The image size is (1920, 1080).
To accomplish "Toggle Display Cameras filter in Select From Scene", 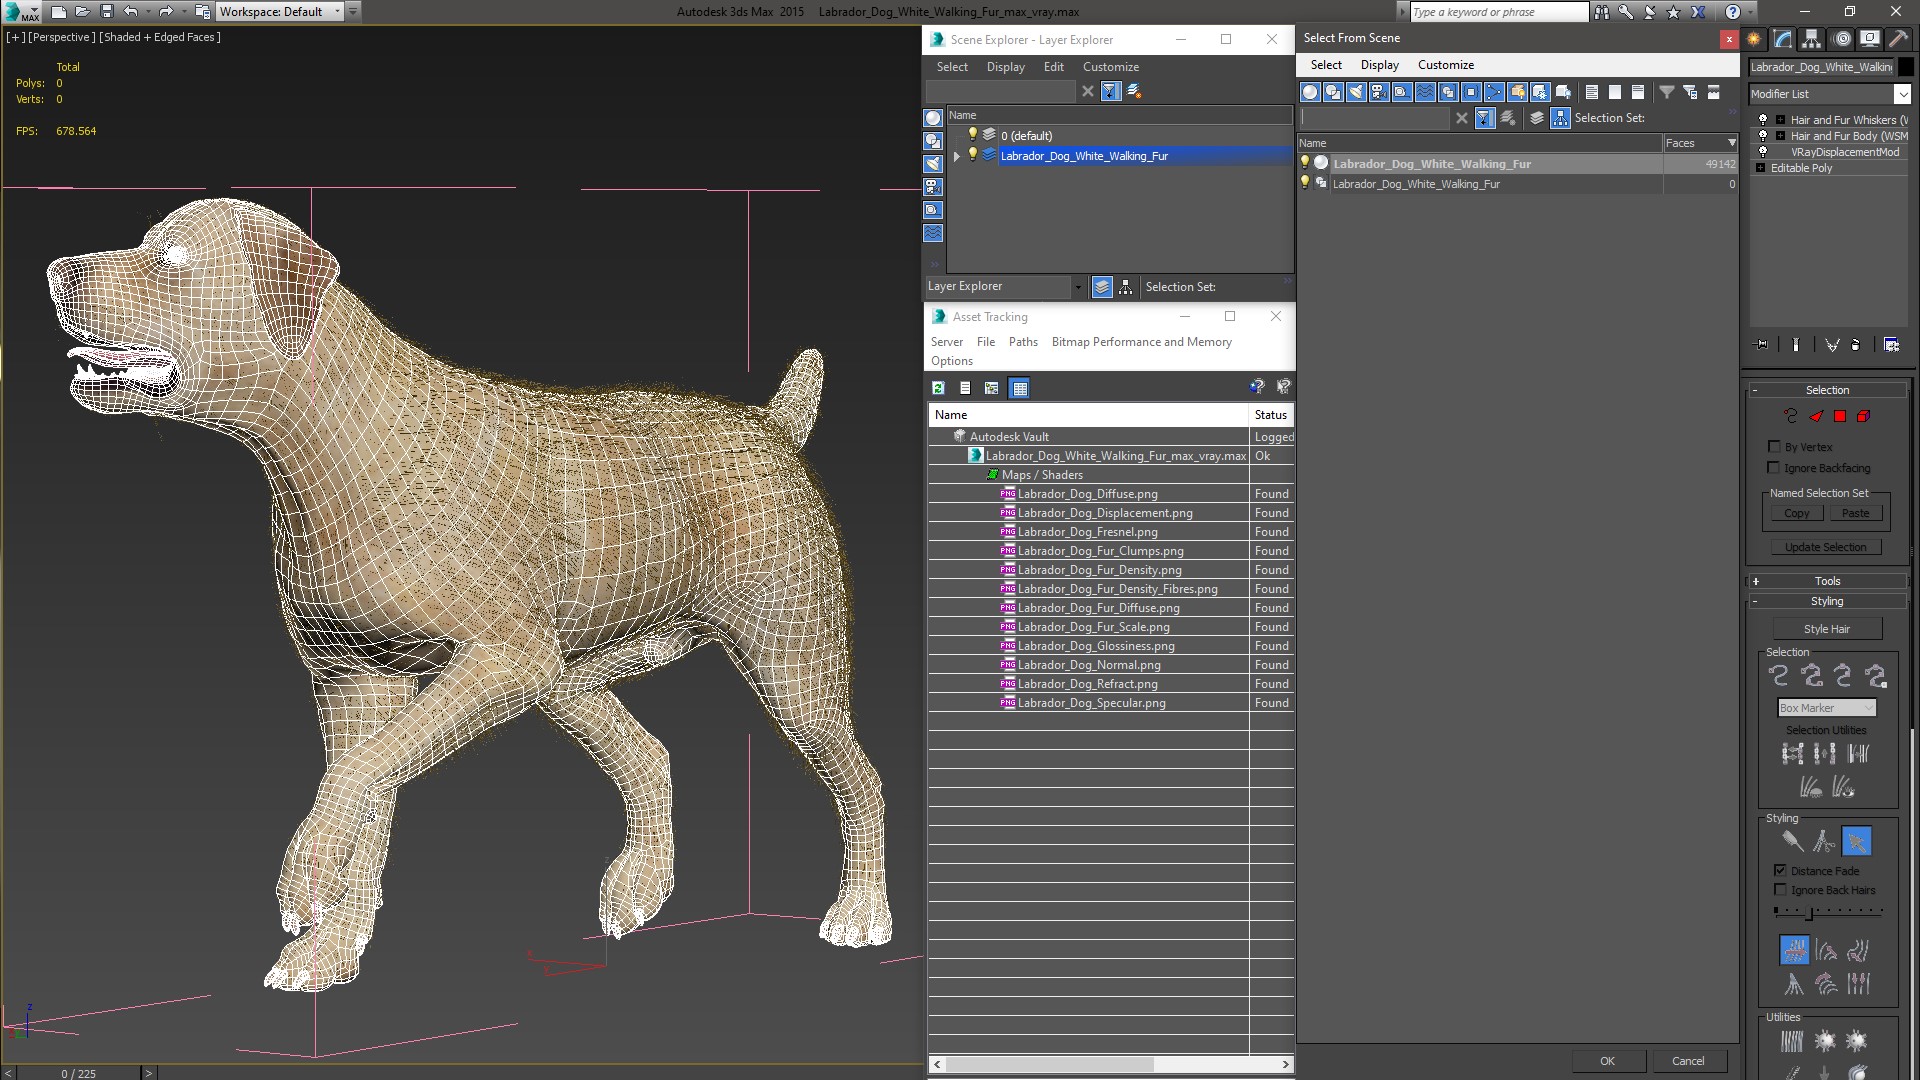I will pyautogui.click(x=1379, y=92).
